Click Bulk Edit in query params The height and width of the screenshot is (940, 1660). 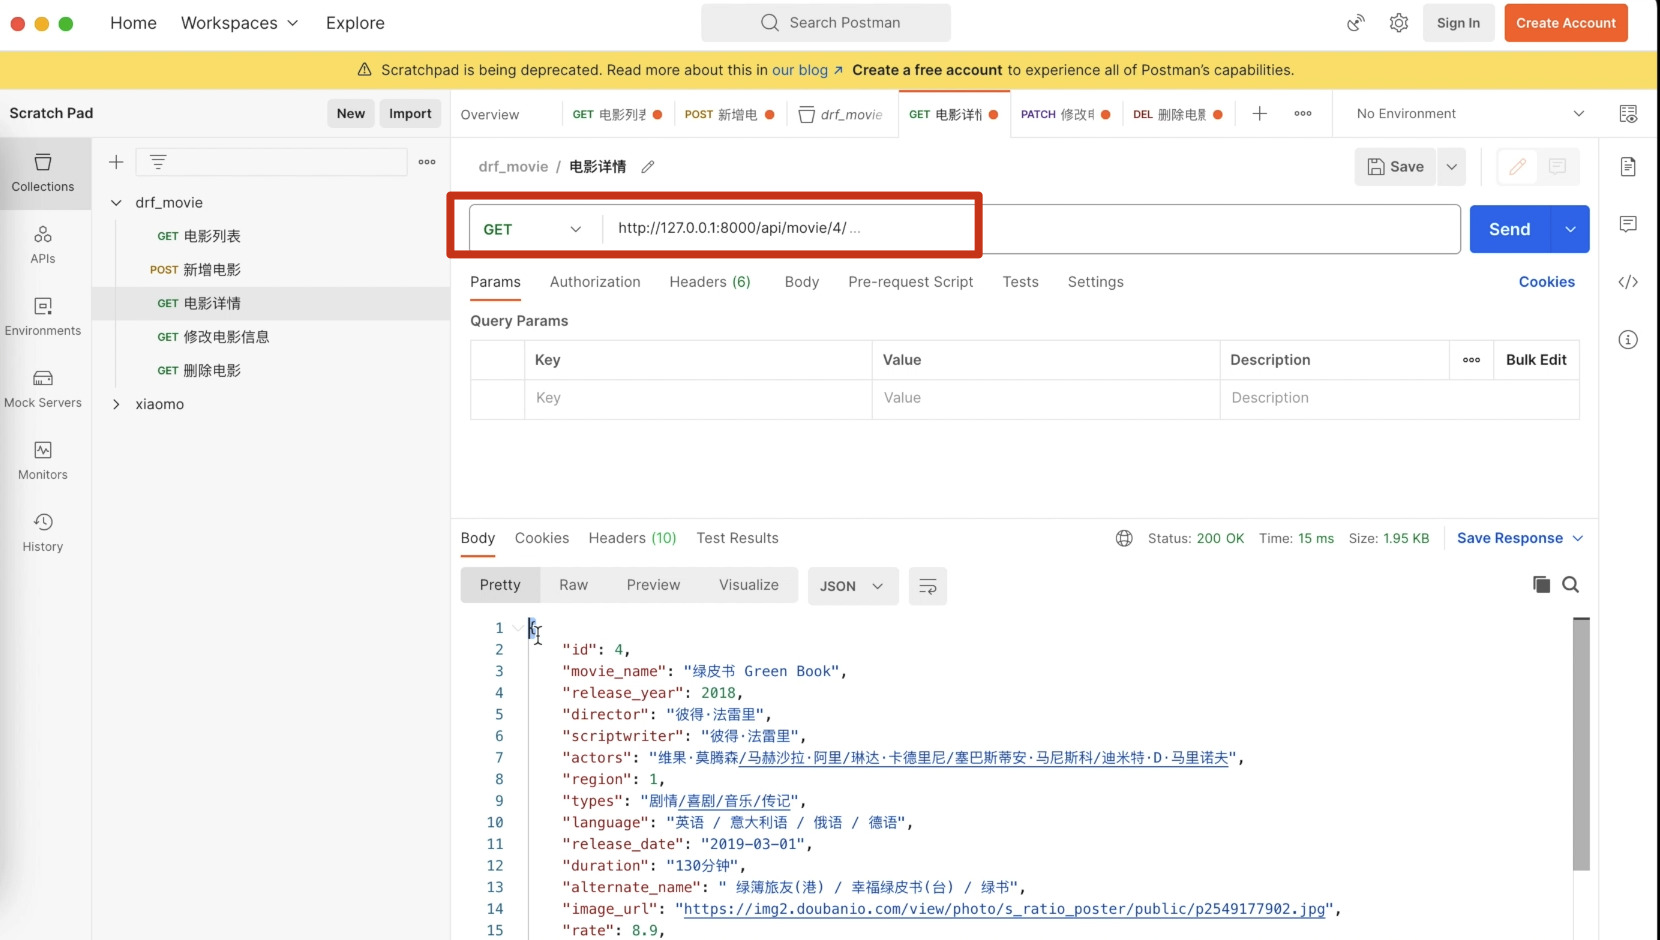[x=1536, y=360]
